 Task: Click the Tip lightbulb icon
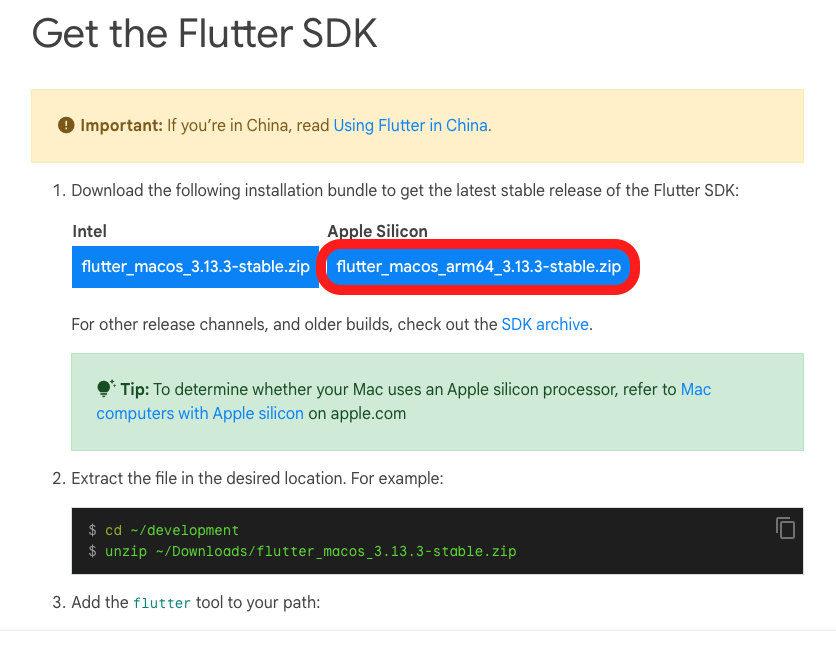pos(105,389)
